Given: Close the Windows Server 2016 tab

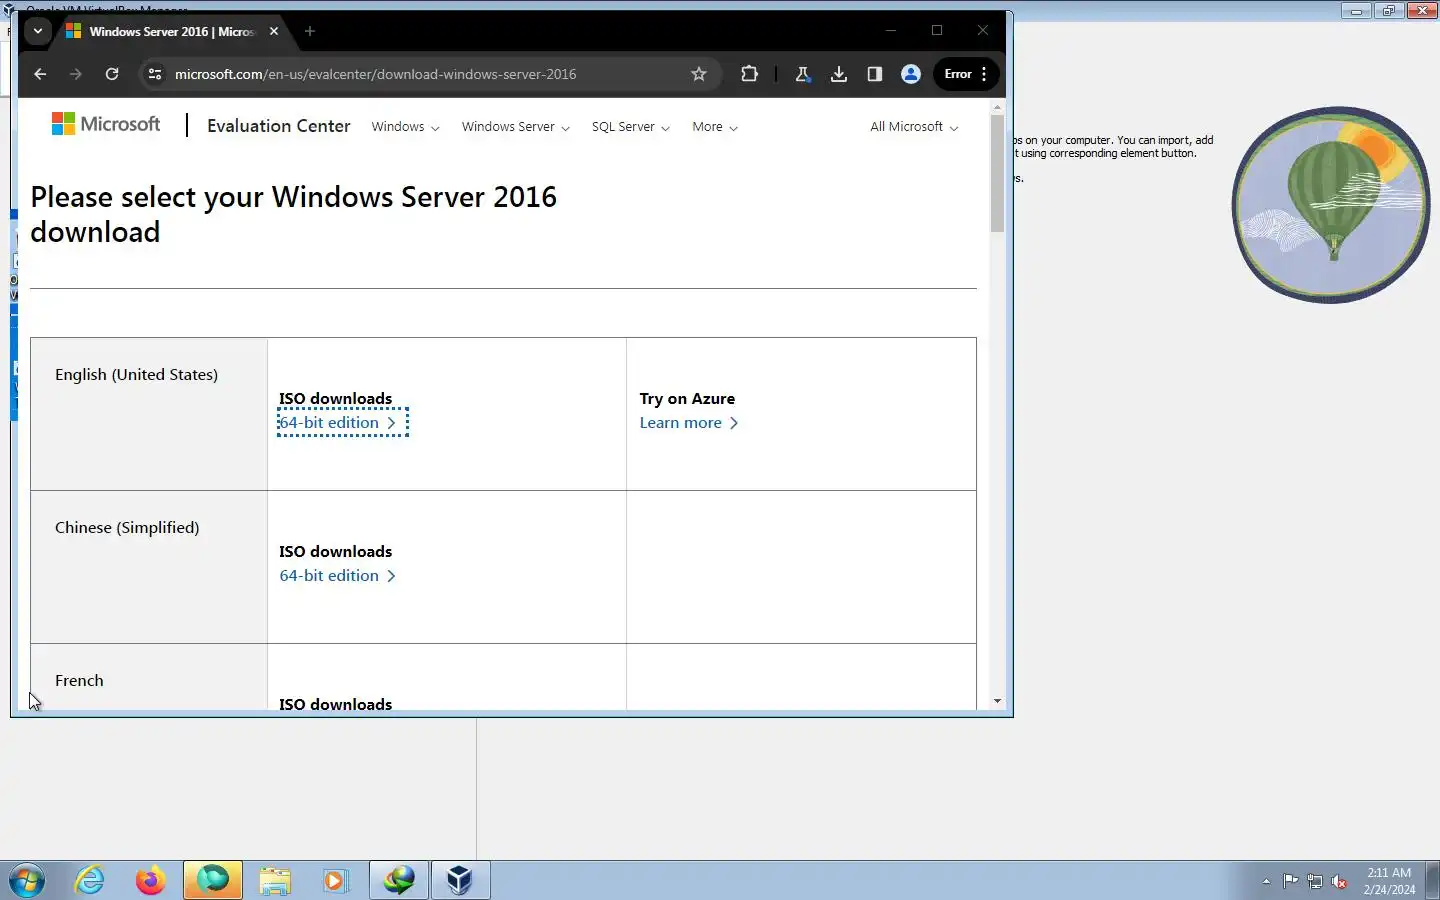Looking at the screenshot, I should 274,31.
